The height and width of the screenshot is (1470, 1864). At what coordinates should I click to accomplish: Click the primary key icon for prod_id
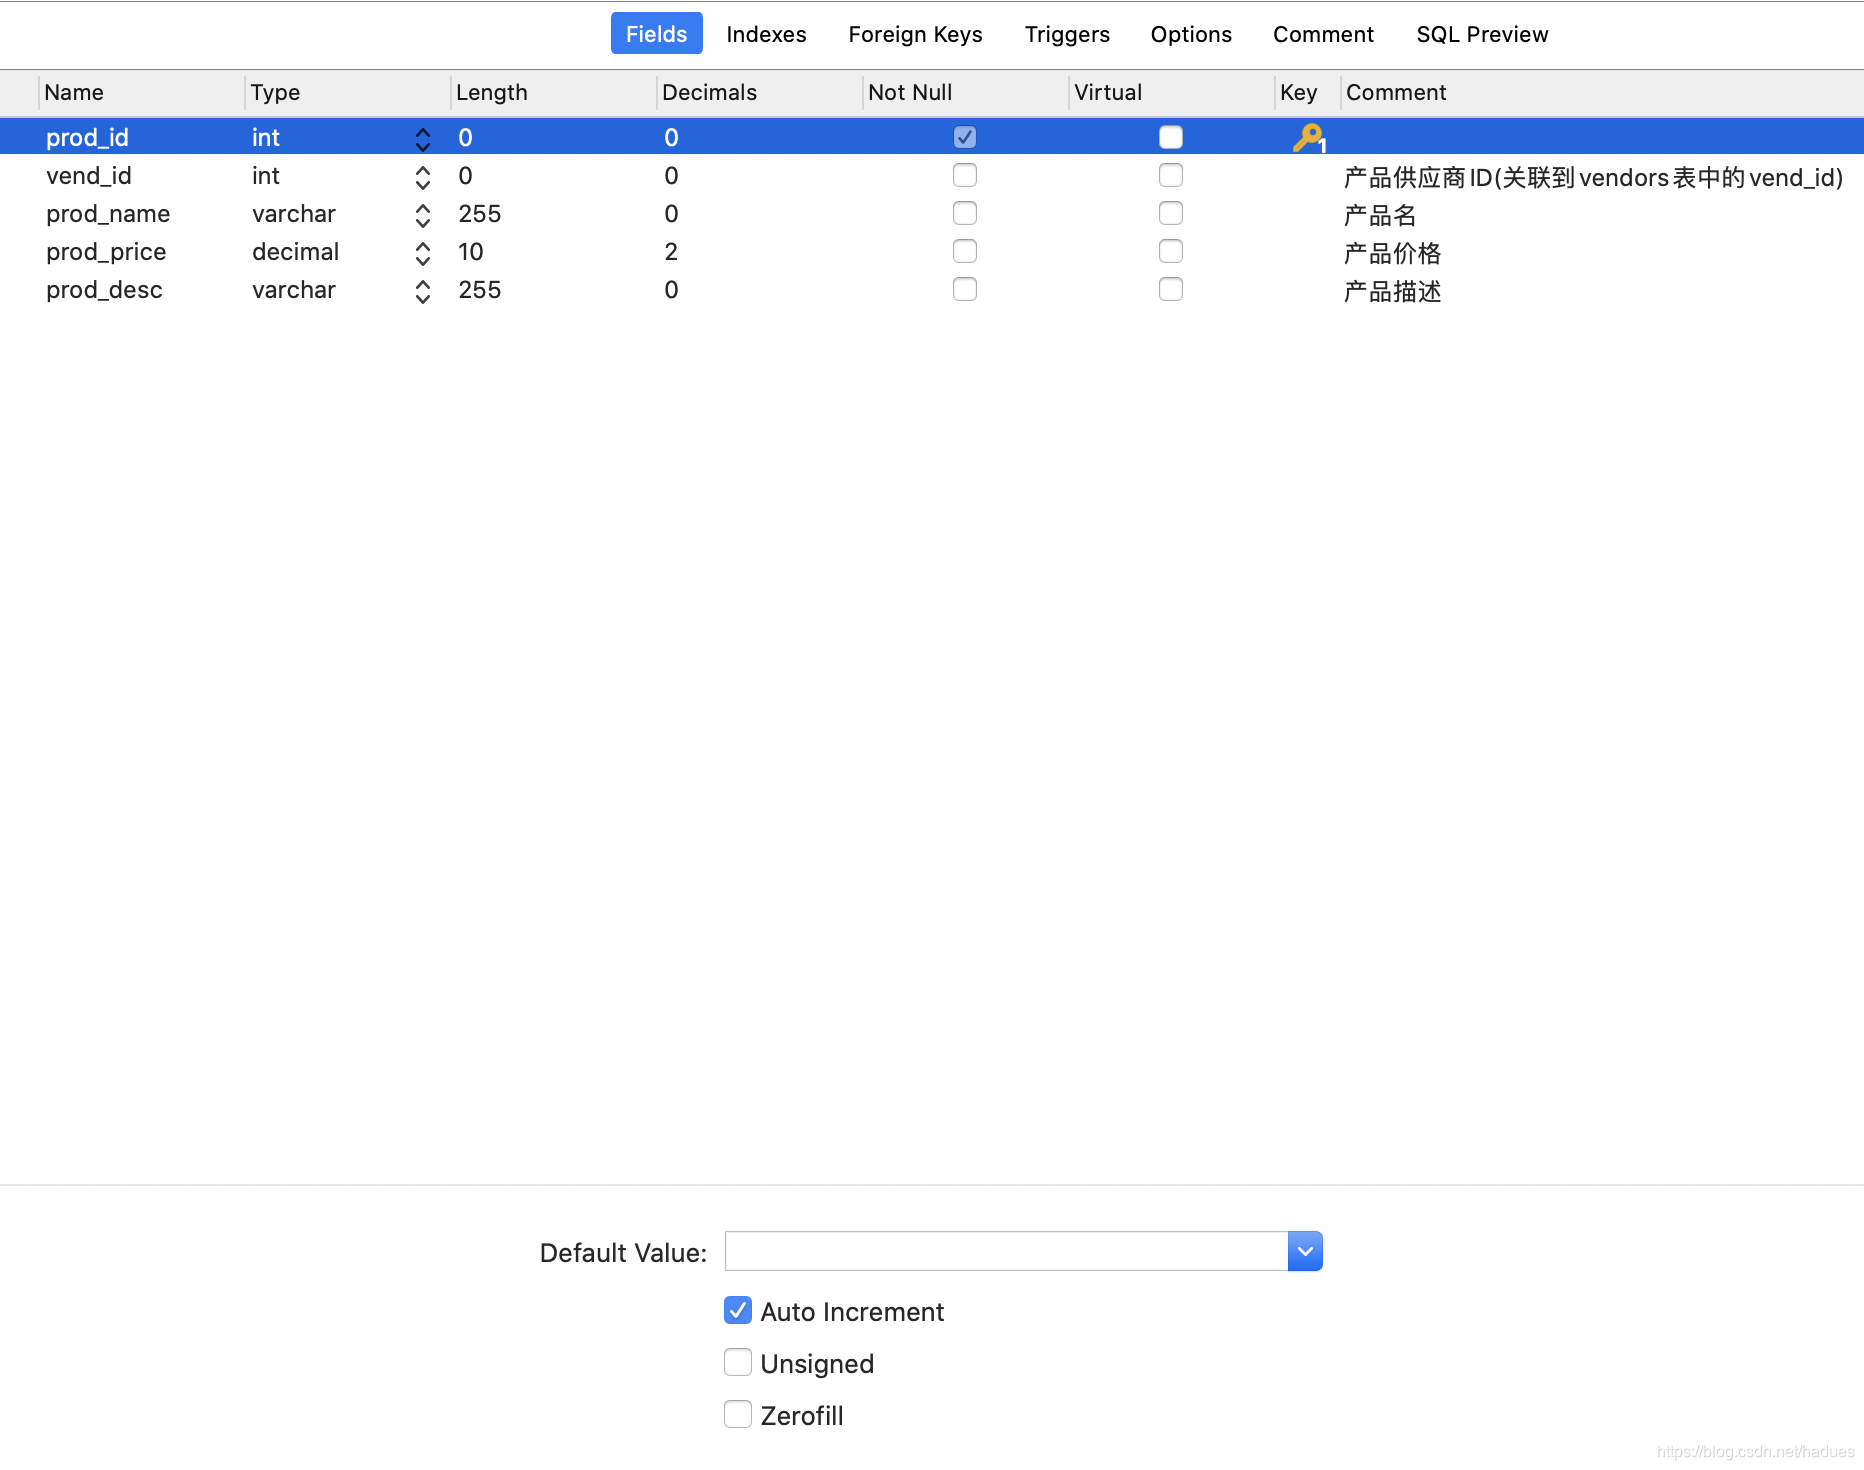[x=1307, y=137]
